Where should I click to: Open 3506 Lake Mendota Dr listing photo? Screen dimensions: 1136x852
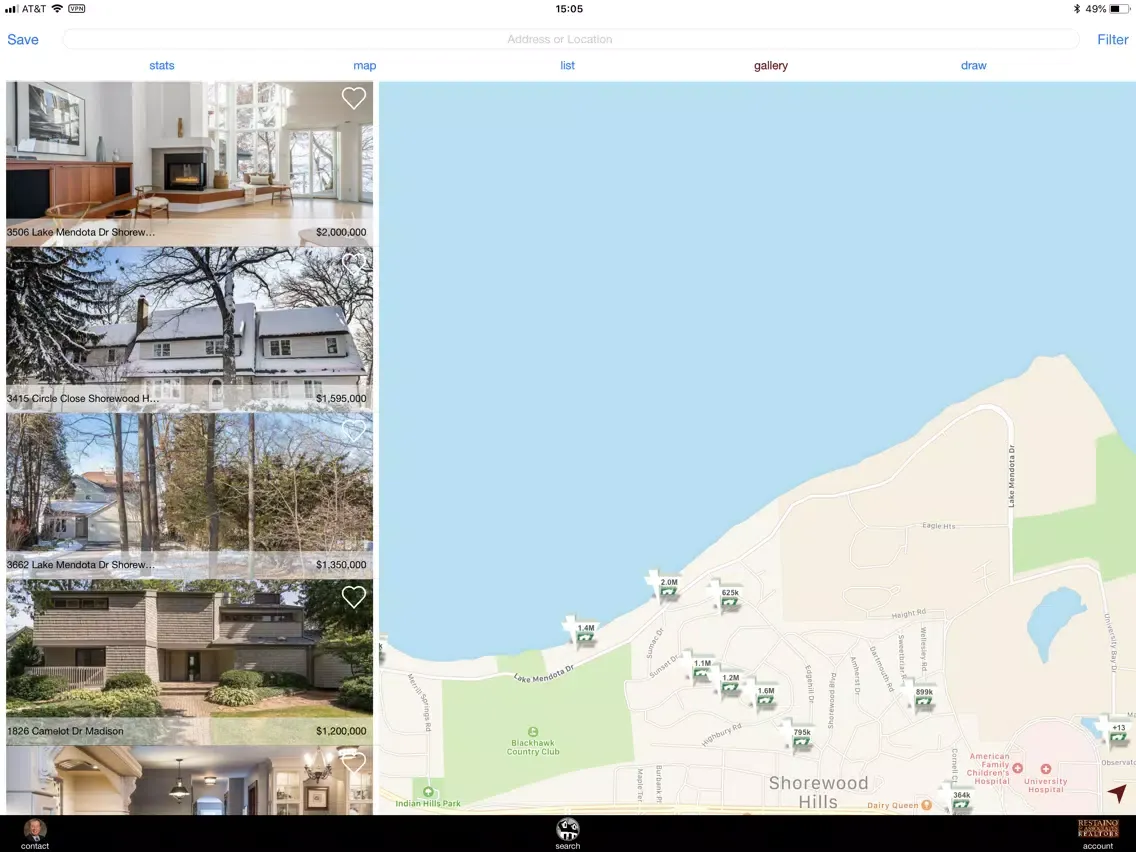(x=190, y=164)
